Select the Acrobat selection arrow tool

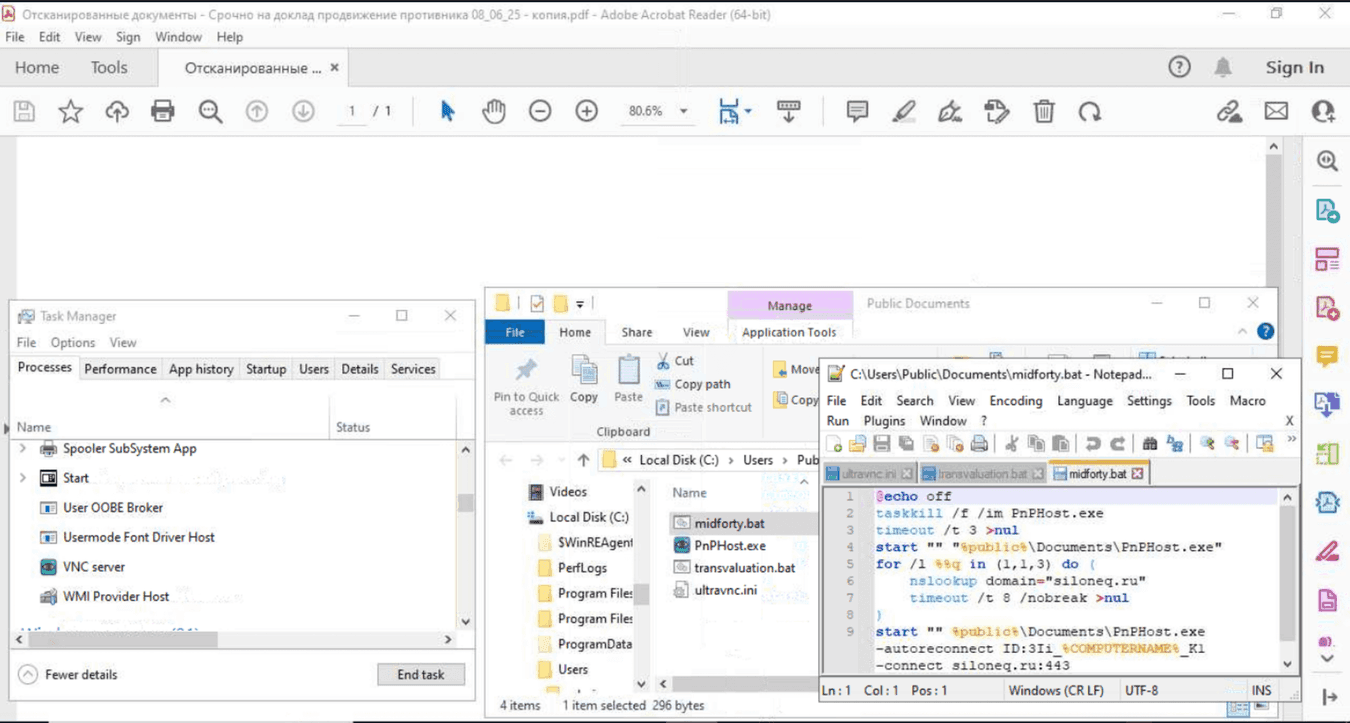point(447,111)
